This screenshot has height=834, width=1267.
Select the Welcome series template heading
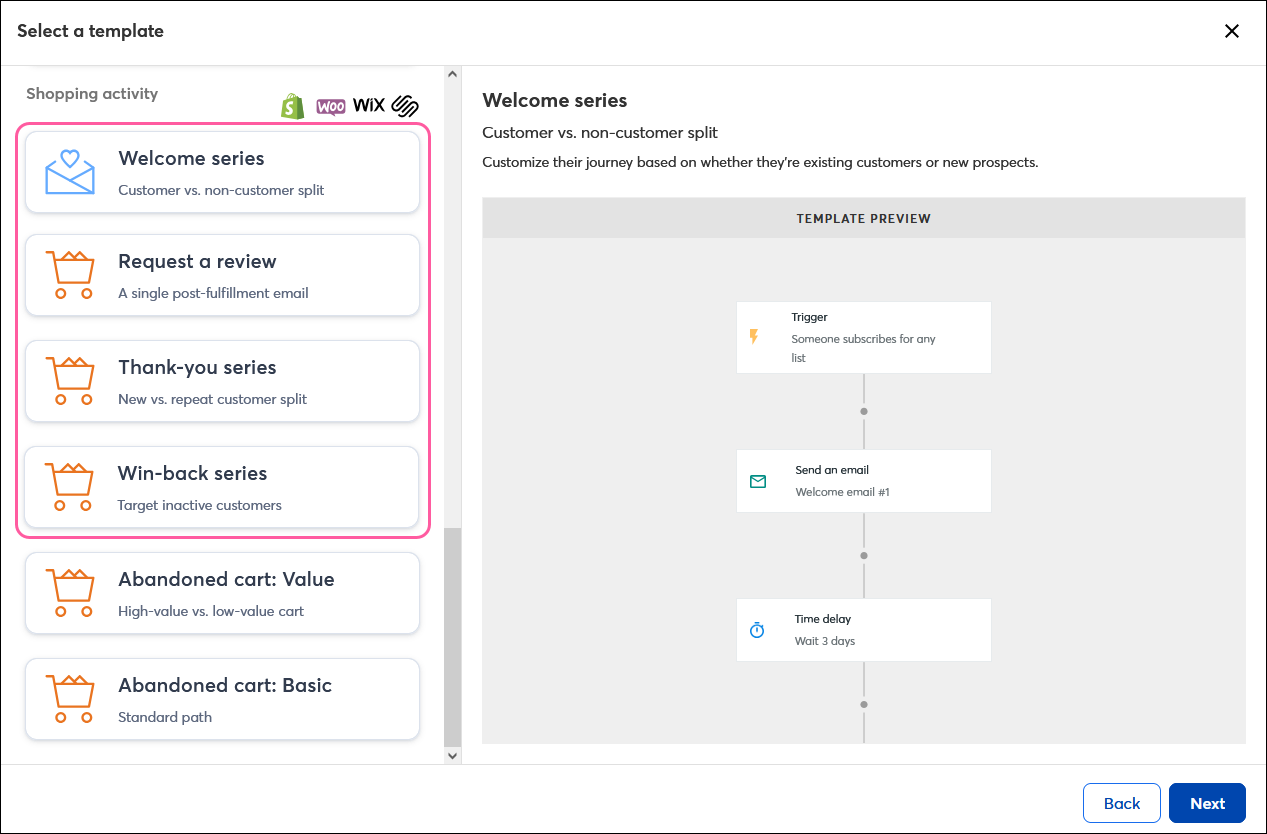point(191,158)
